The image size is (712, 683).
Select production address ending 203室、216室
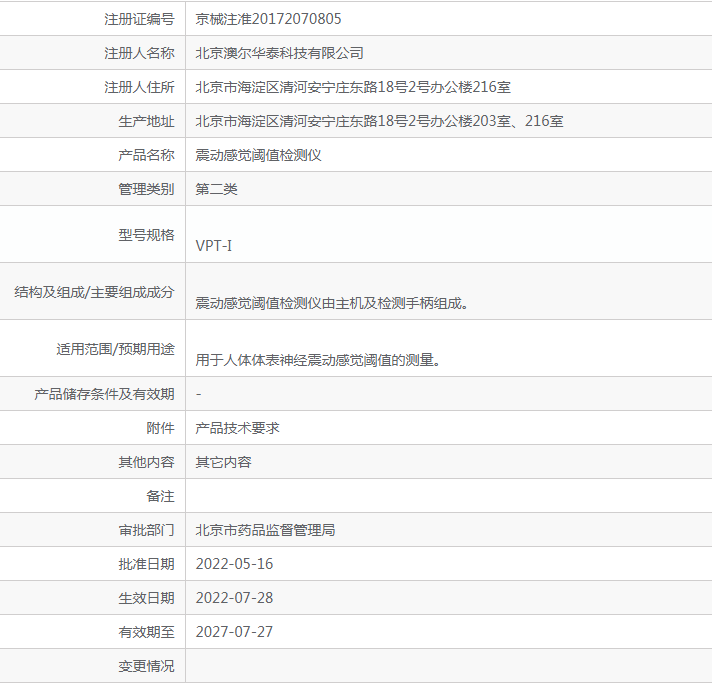[x=379, y=121]
